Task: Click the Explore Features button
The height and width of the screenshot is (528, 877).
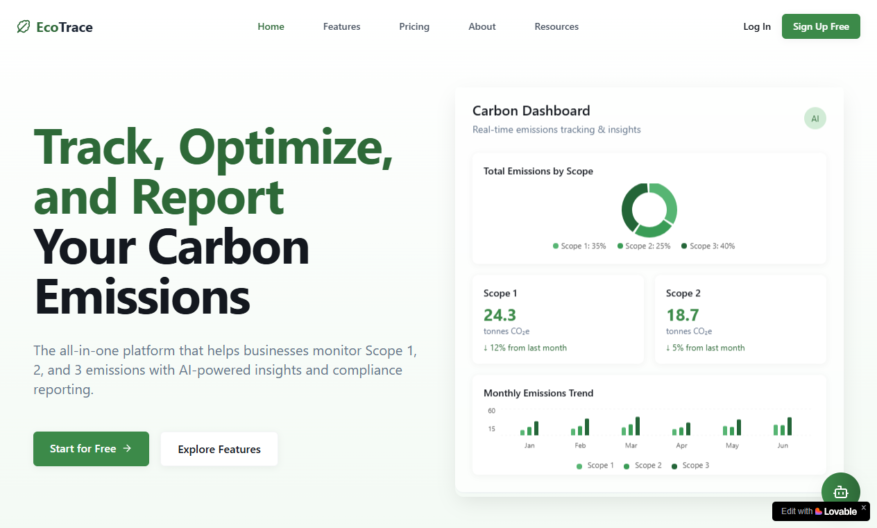Action: click(219, 449)
